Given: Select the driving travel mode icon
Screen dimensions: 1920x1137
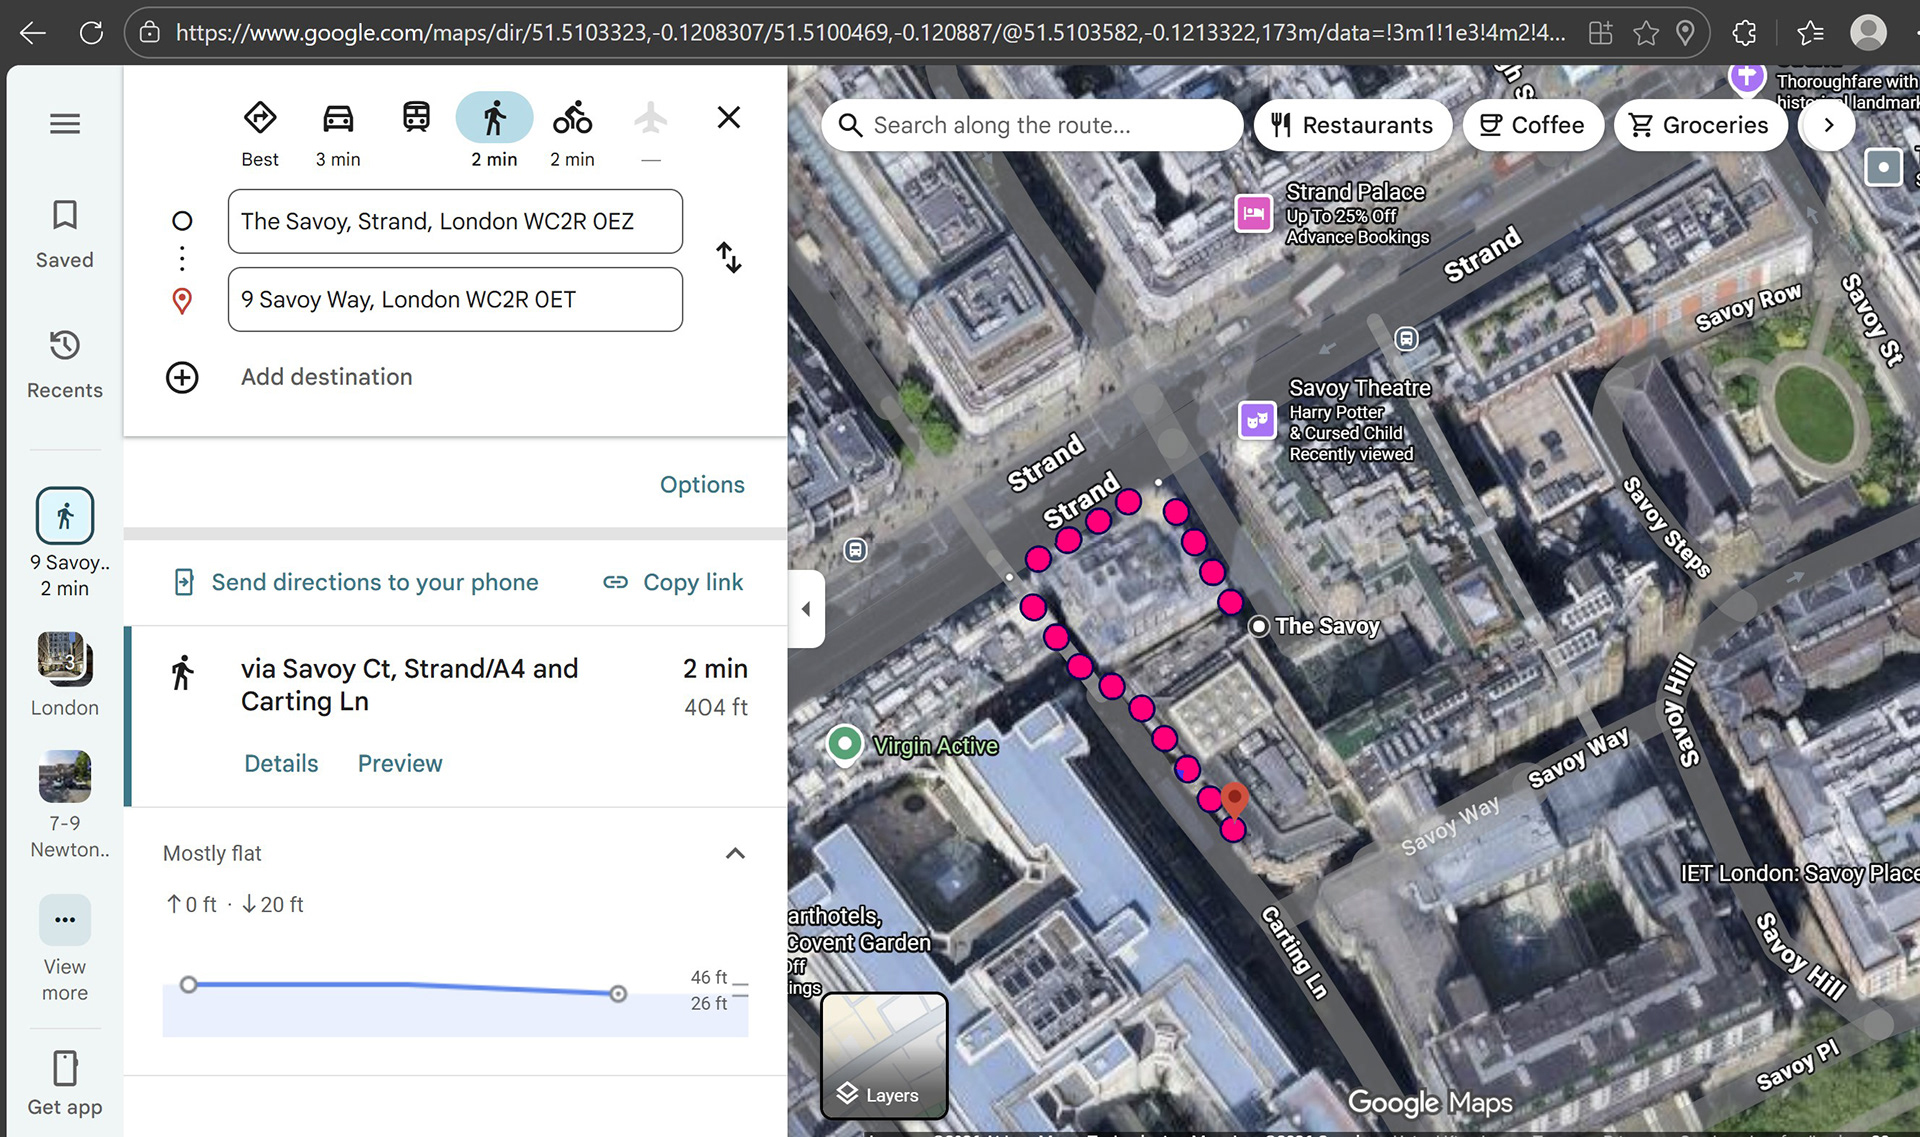Looking at the screenshot, I should 338,119.
